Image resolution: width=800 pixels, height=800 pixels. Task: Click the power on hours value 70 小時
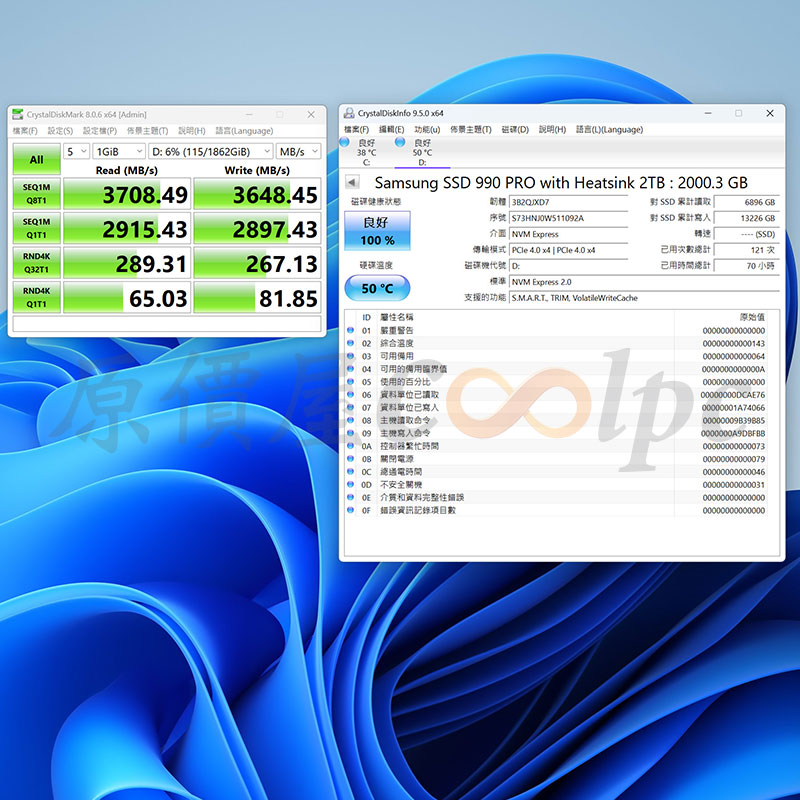[746, 266]
